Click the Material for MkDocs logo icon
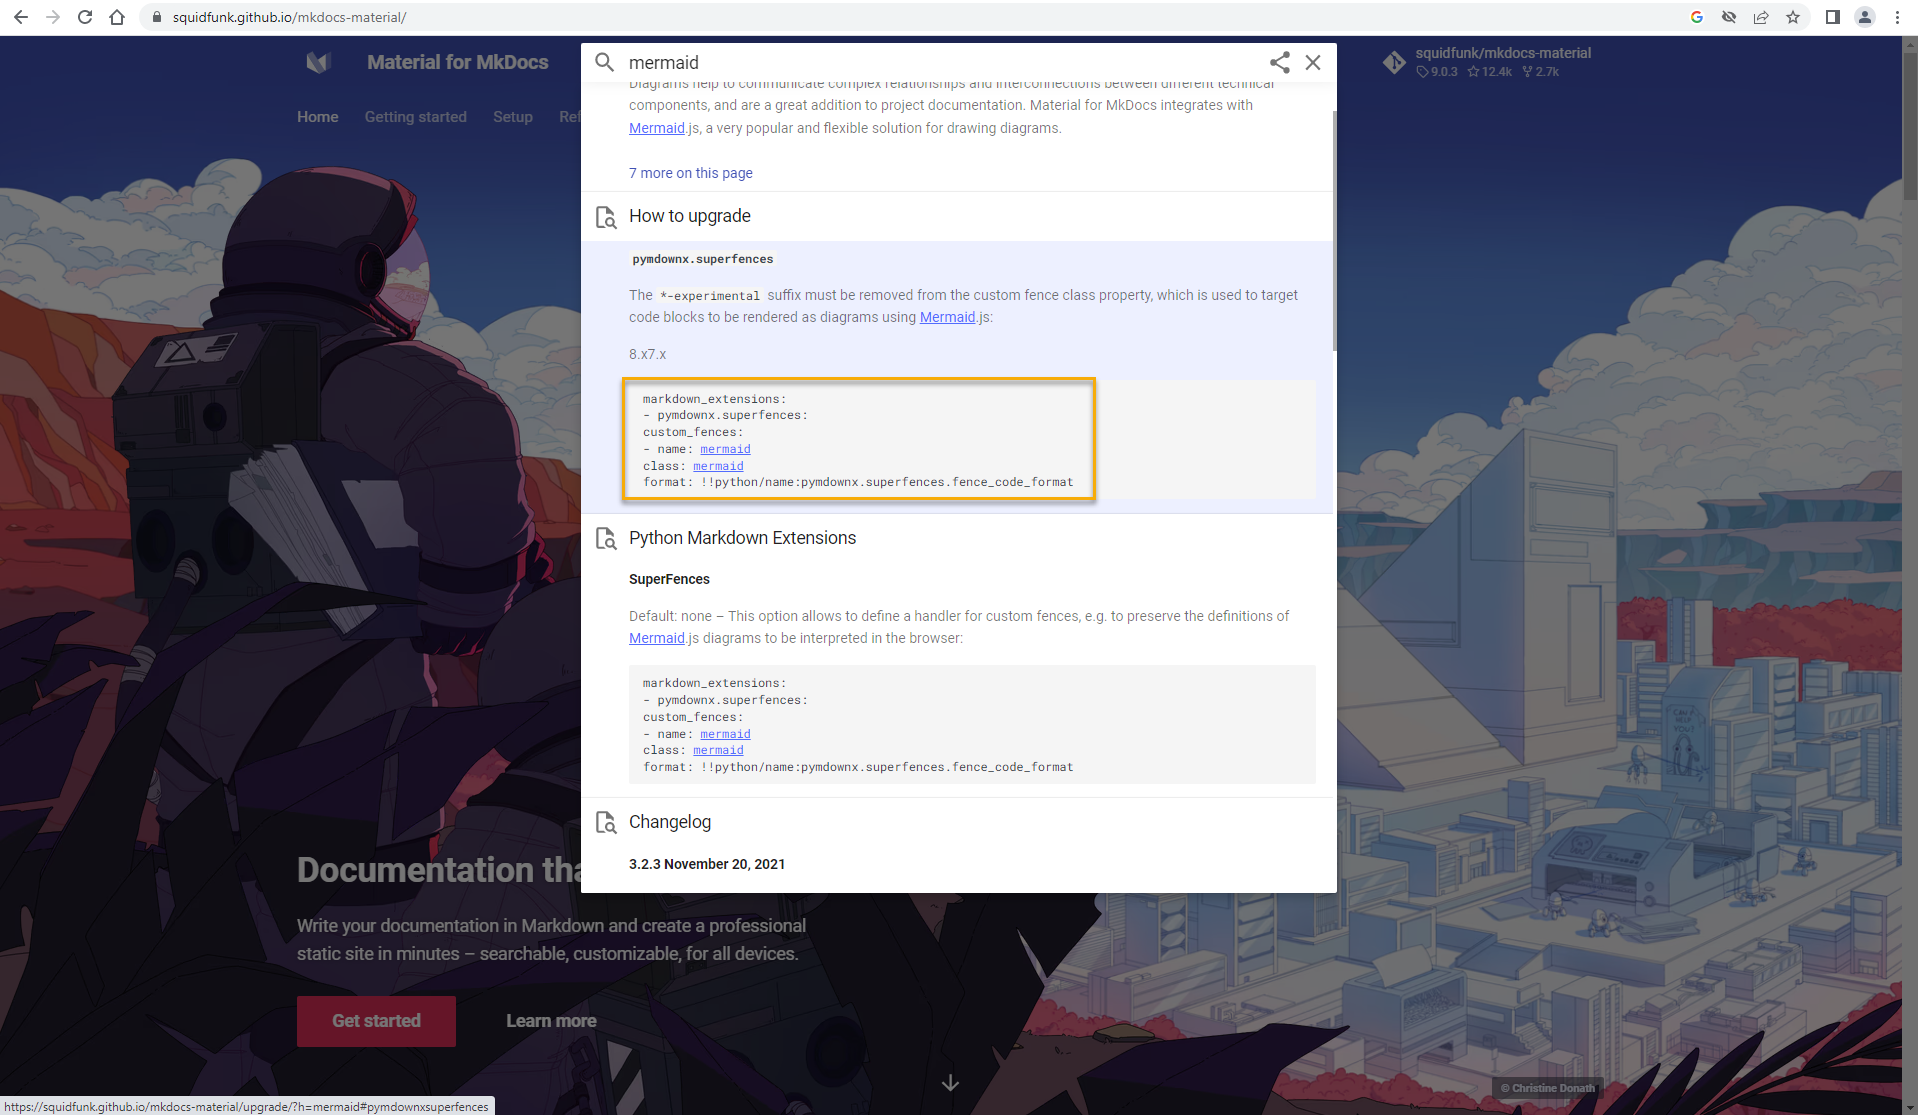The image size is (1918, 1115). [x=317, y=62]
